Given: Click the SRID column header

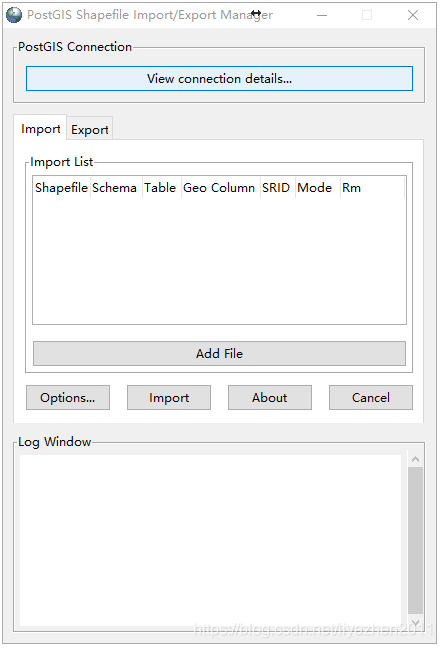Looking at the screenshot, I should [x=276, y=188].
